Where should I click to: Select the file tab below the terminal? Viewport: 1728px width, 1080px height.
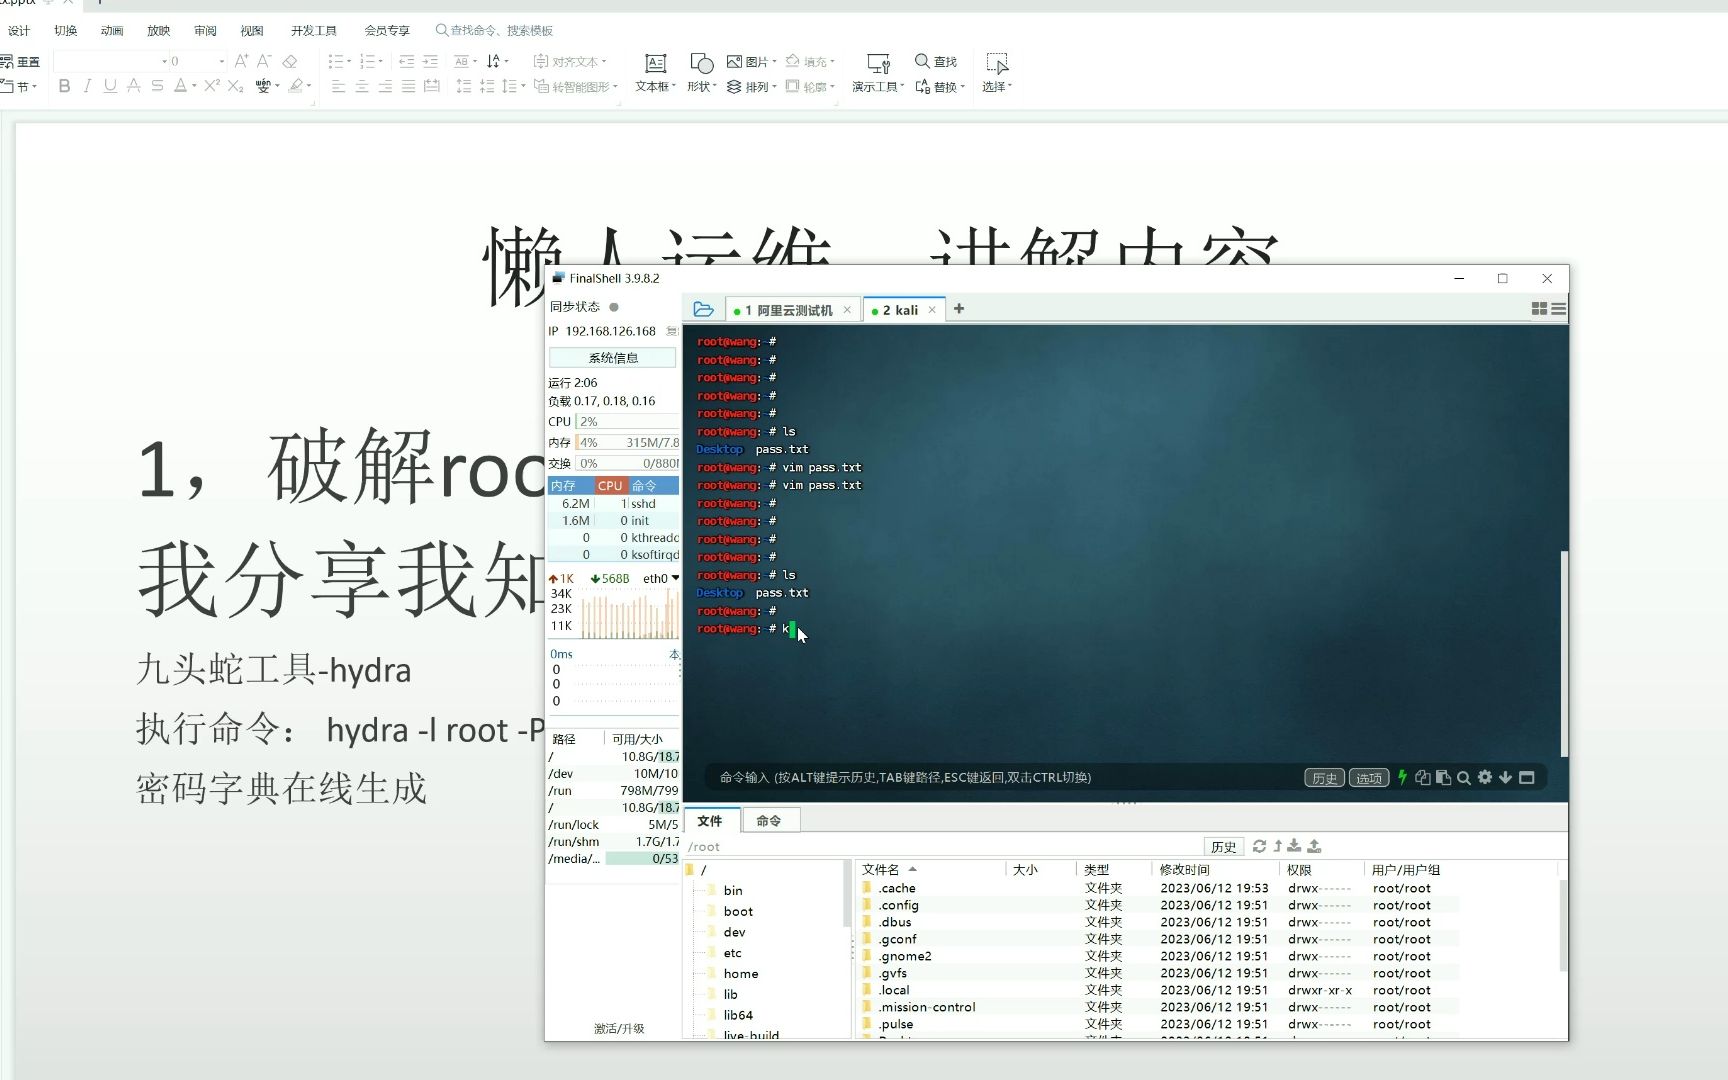(711, 821)
